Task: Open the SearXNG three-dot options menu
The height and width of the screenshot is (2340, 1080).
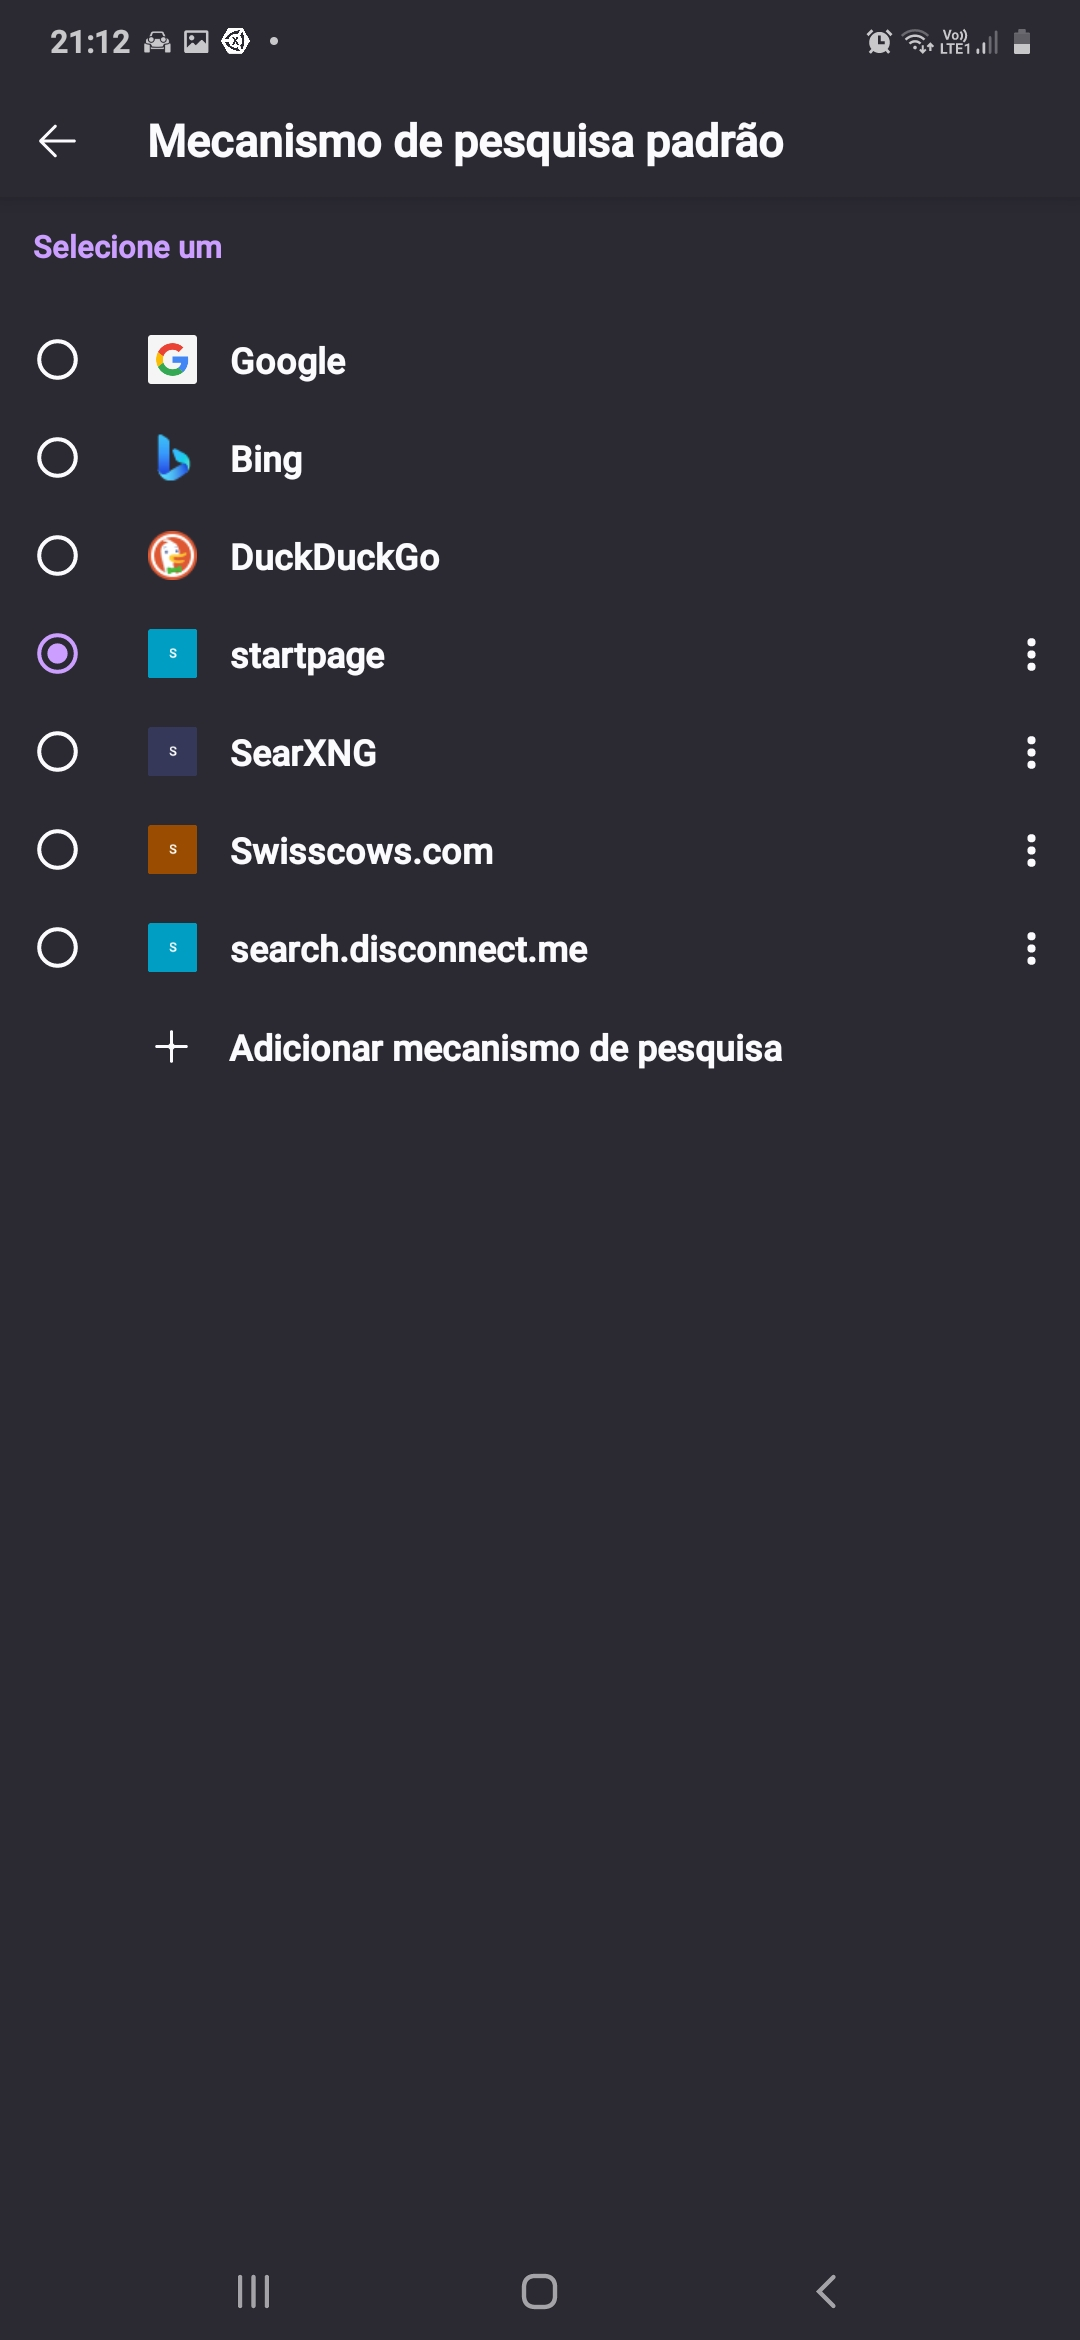Action: tap(1031, 752)
